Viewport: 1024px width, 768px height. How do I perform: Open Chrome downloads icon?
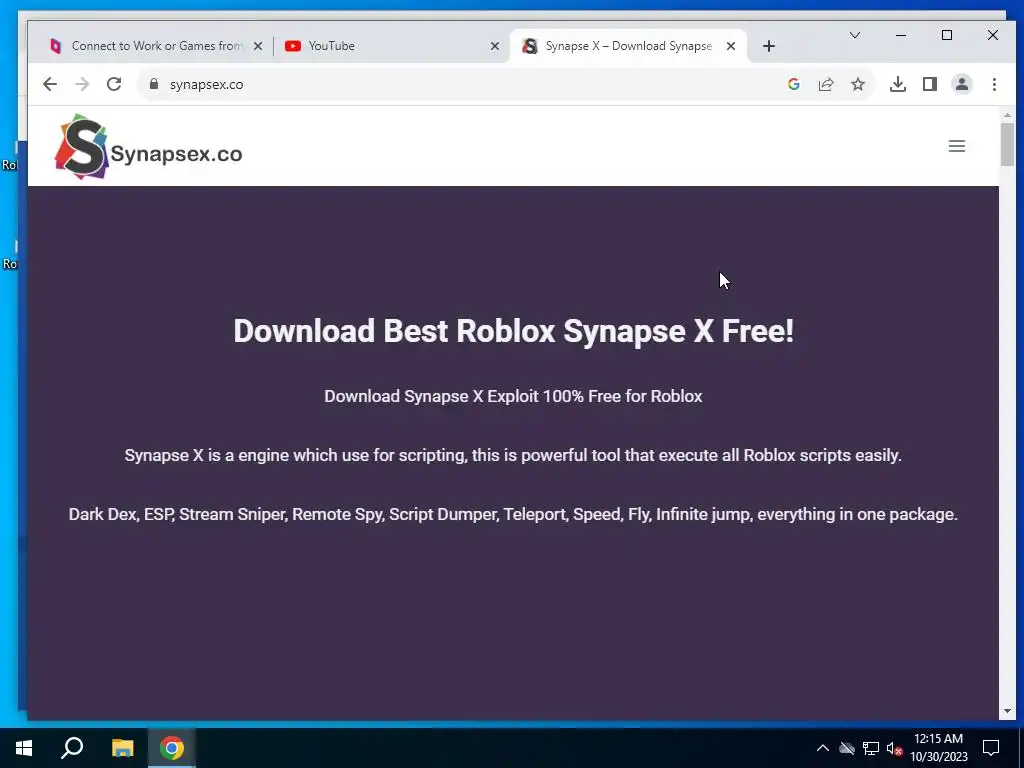tap(897, 84)
